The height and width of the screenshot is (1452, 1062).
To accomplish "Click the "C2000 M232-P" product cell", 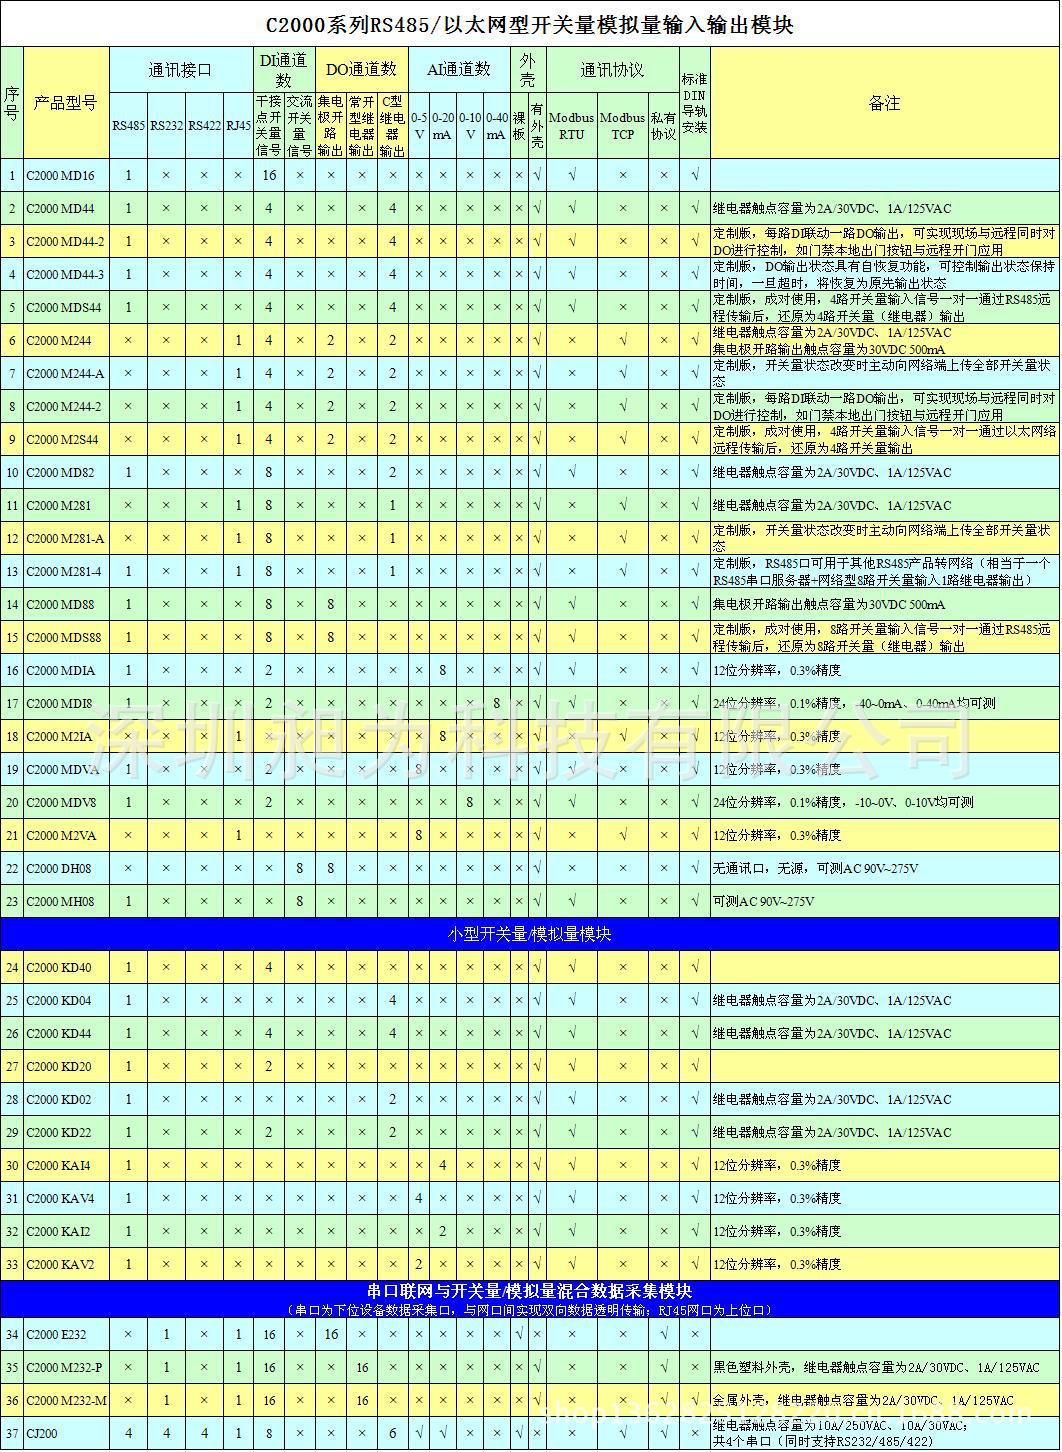I will 64,1368.
